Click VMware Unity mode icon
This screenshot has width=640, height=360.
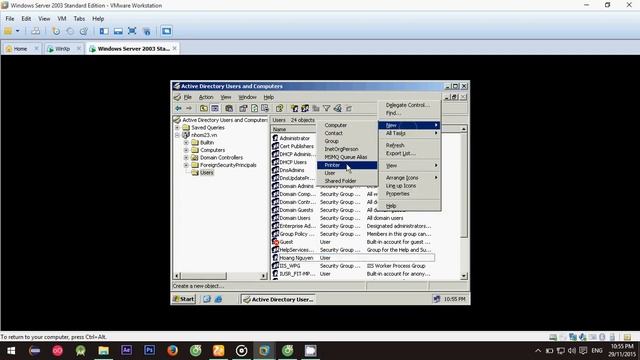[147, 31]
